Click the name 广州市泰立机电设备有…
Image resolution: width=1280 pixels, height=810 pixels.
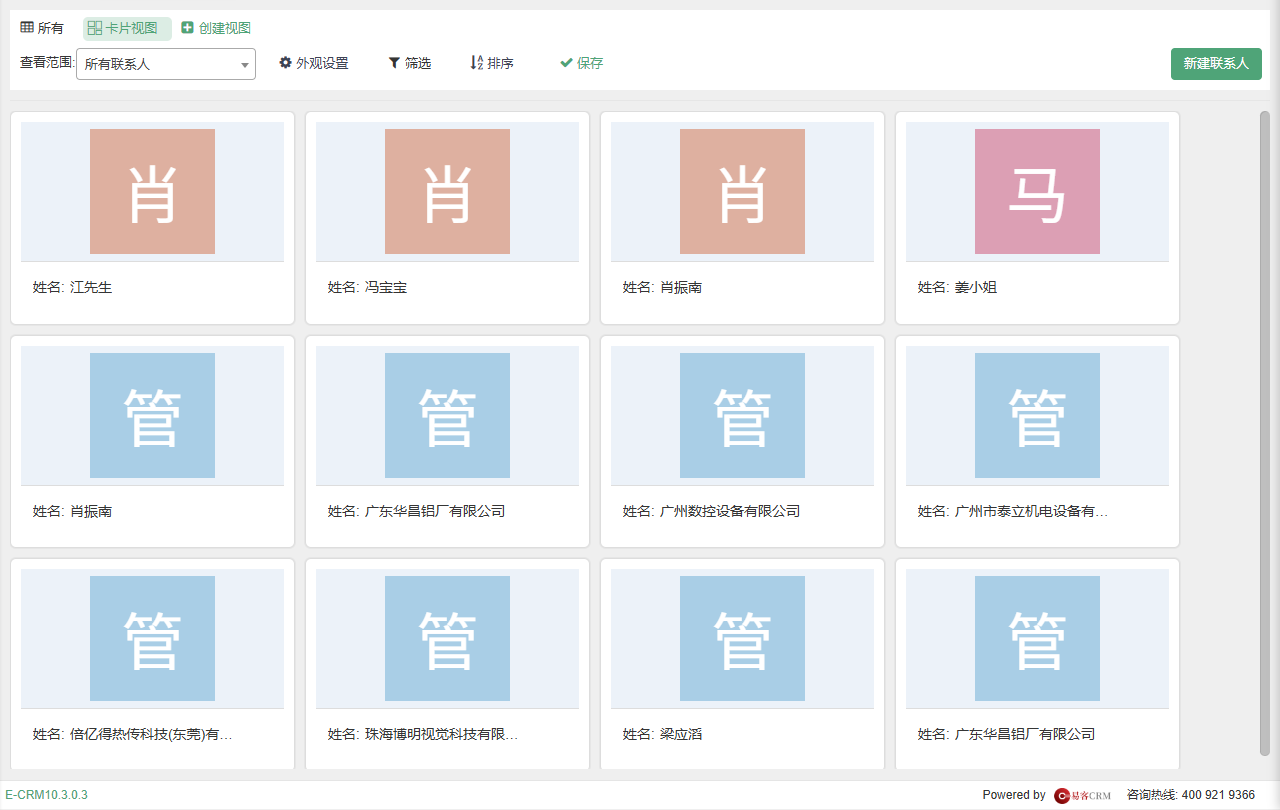[x=1031, y=511]
